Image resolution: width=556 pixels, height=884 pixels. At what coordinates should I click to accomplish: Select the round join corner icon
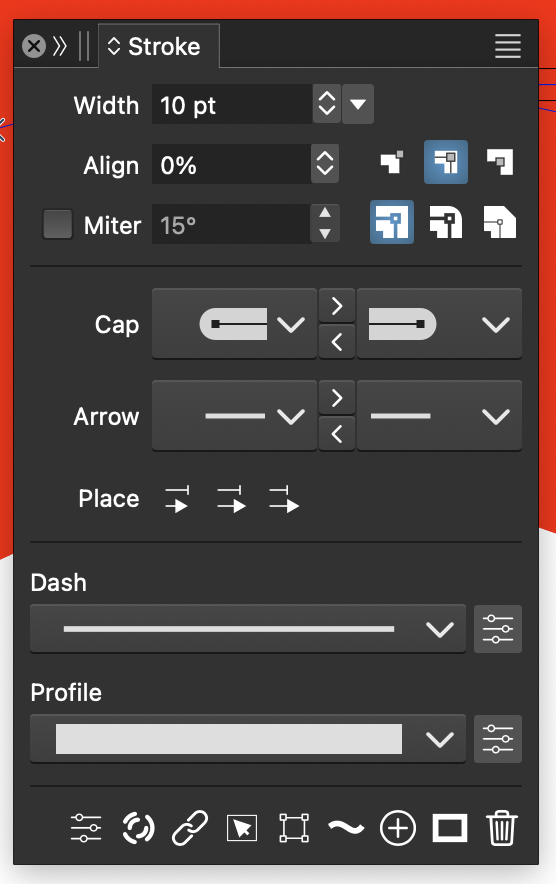[446, 222]
